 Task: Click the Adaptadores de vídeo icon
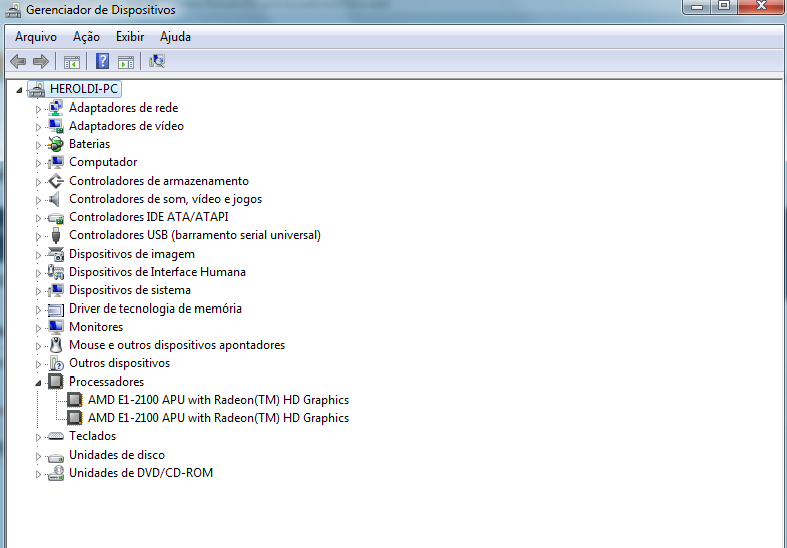click(56, 126)
